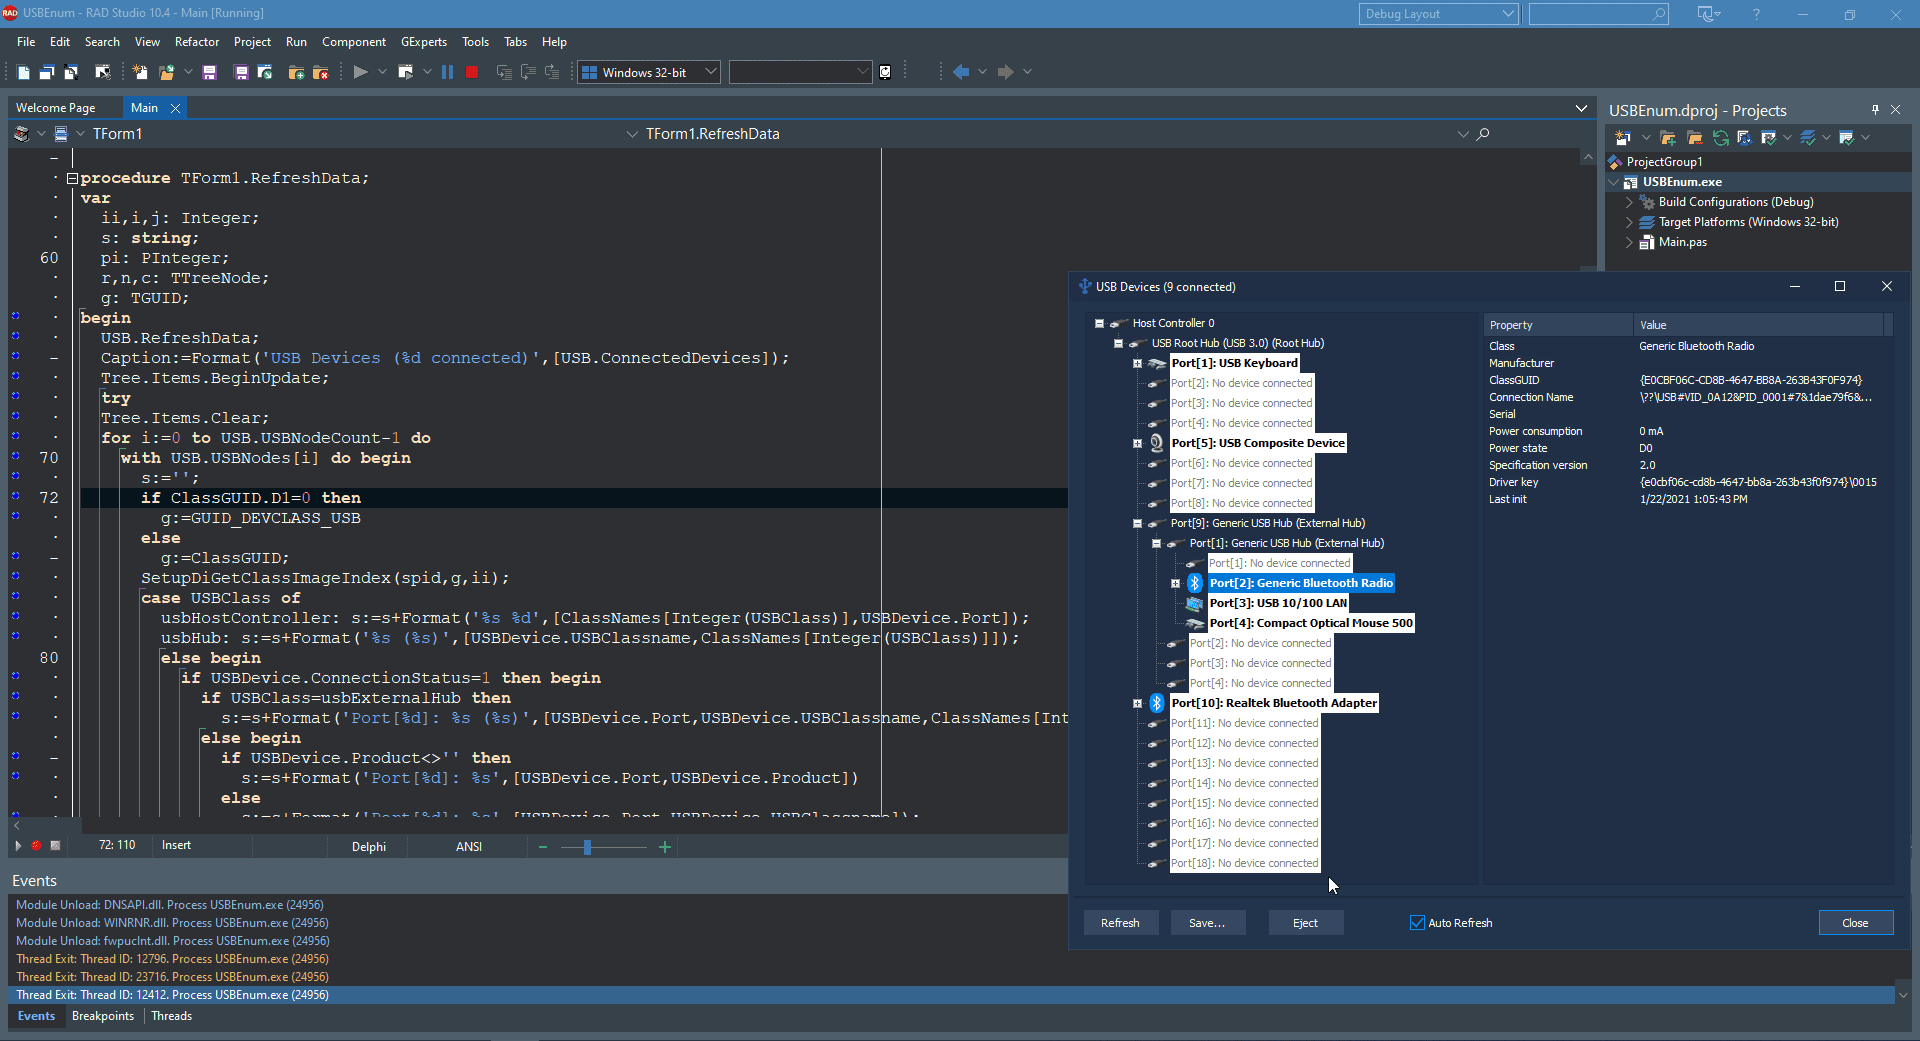This screenshot has height=1041, width=1920.
Task: Expand Build Configurations (Debug) in Projects
Action: point(1629,202)
